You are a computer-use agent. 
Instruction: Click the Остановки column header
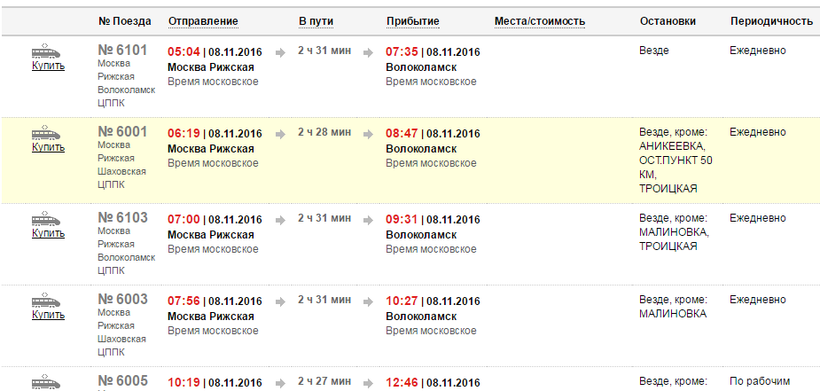click(x=668, y=21)
